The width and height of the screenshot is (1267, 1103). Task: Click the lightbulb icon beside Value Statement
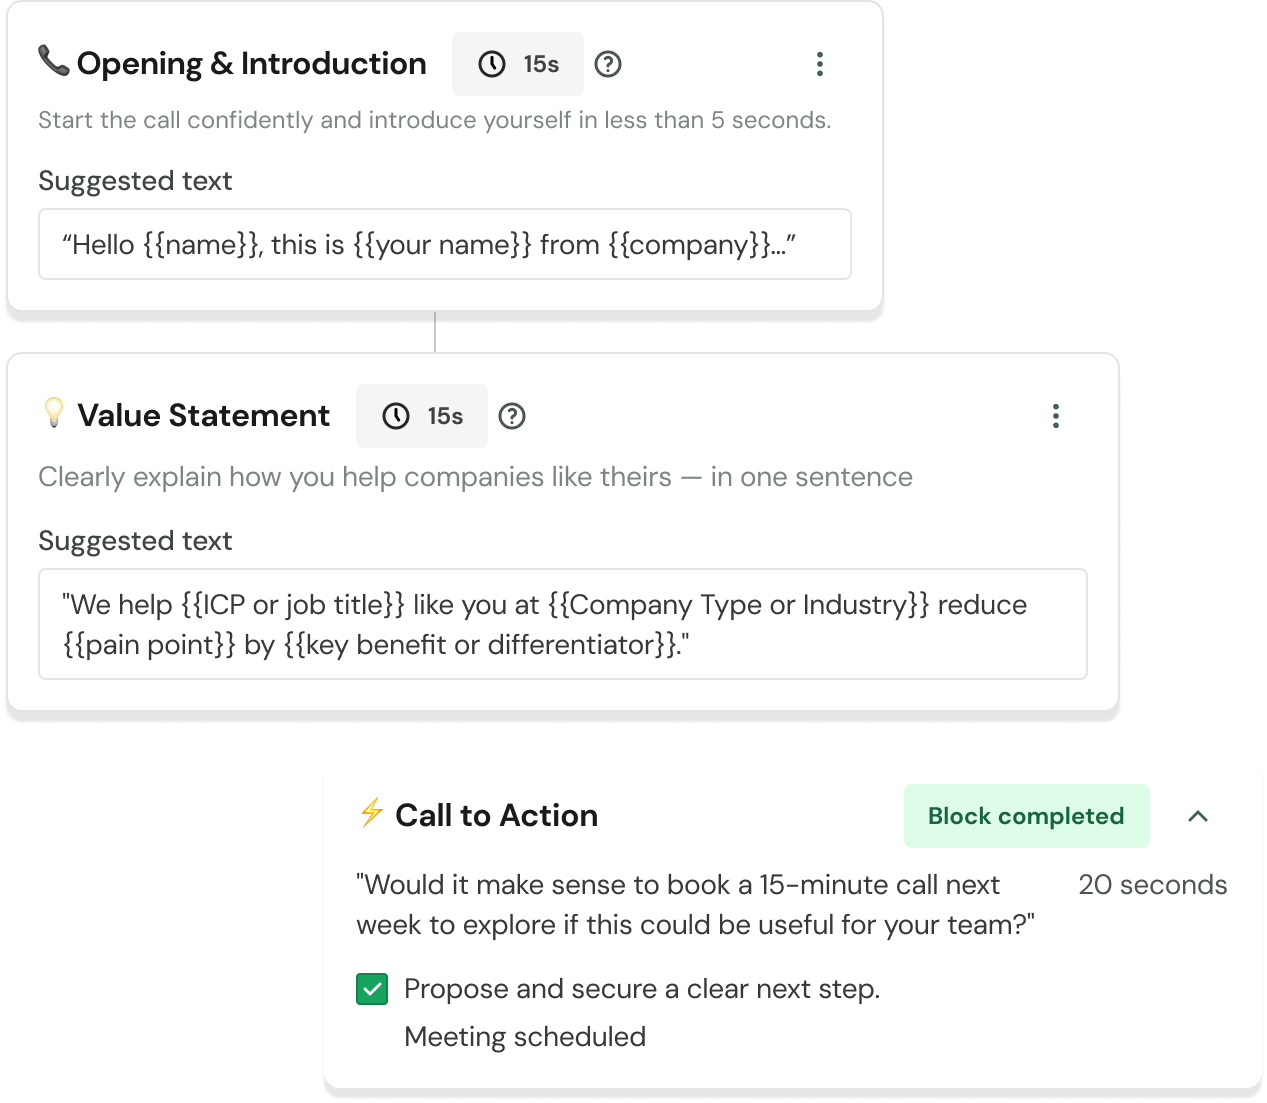click(x=54, y=412)
